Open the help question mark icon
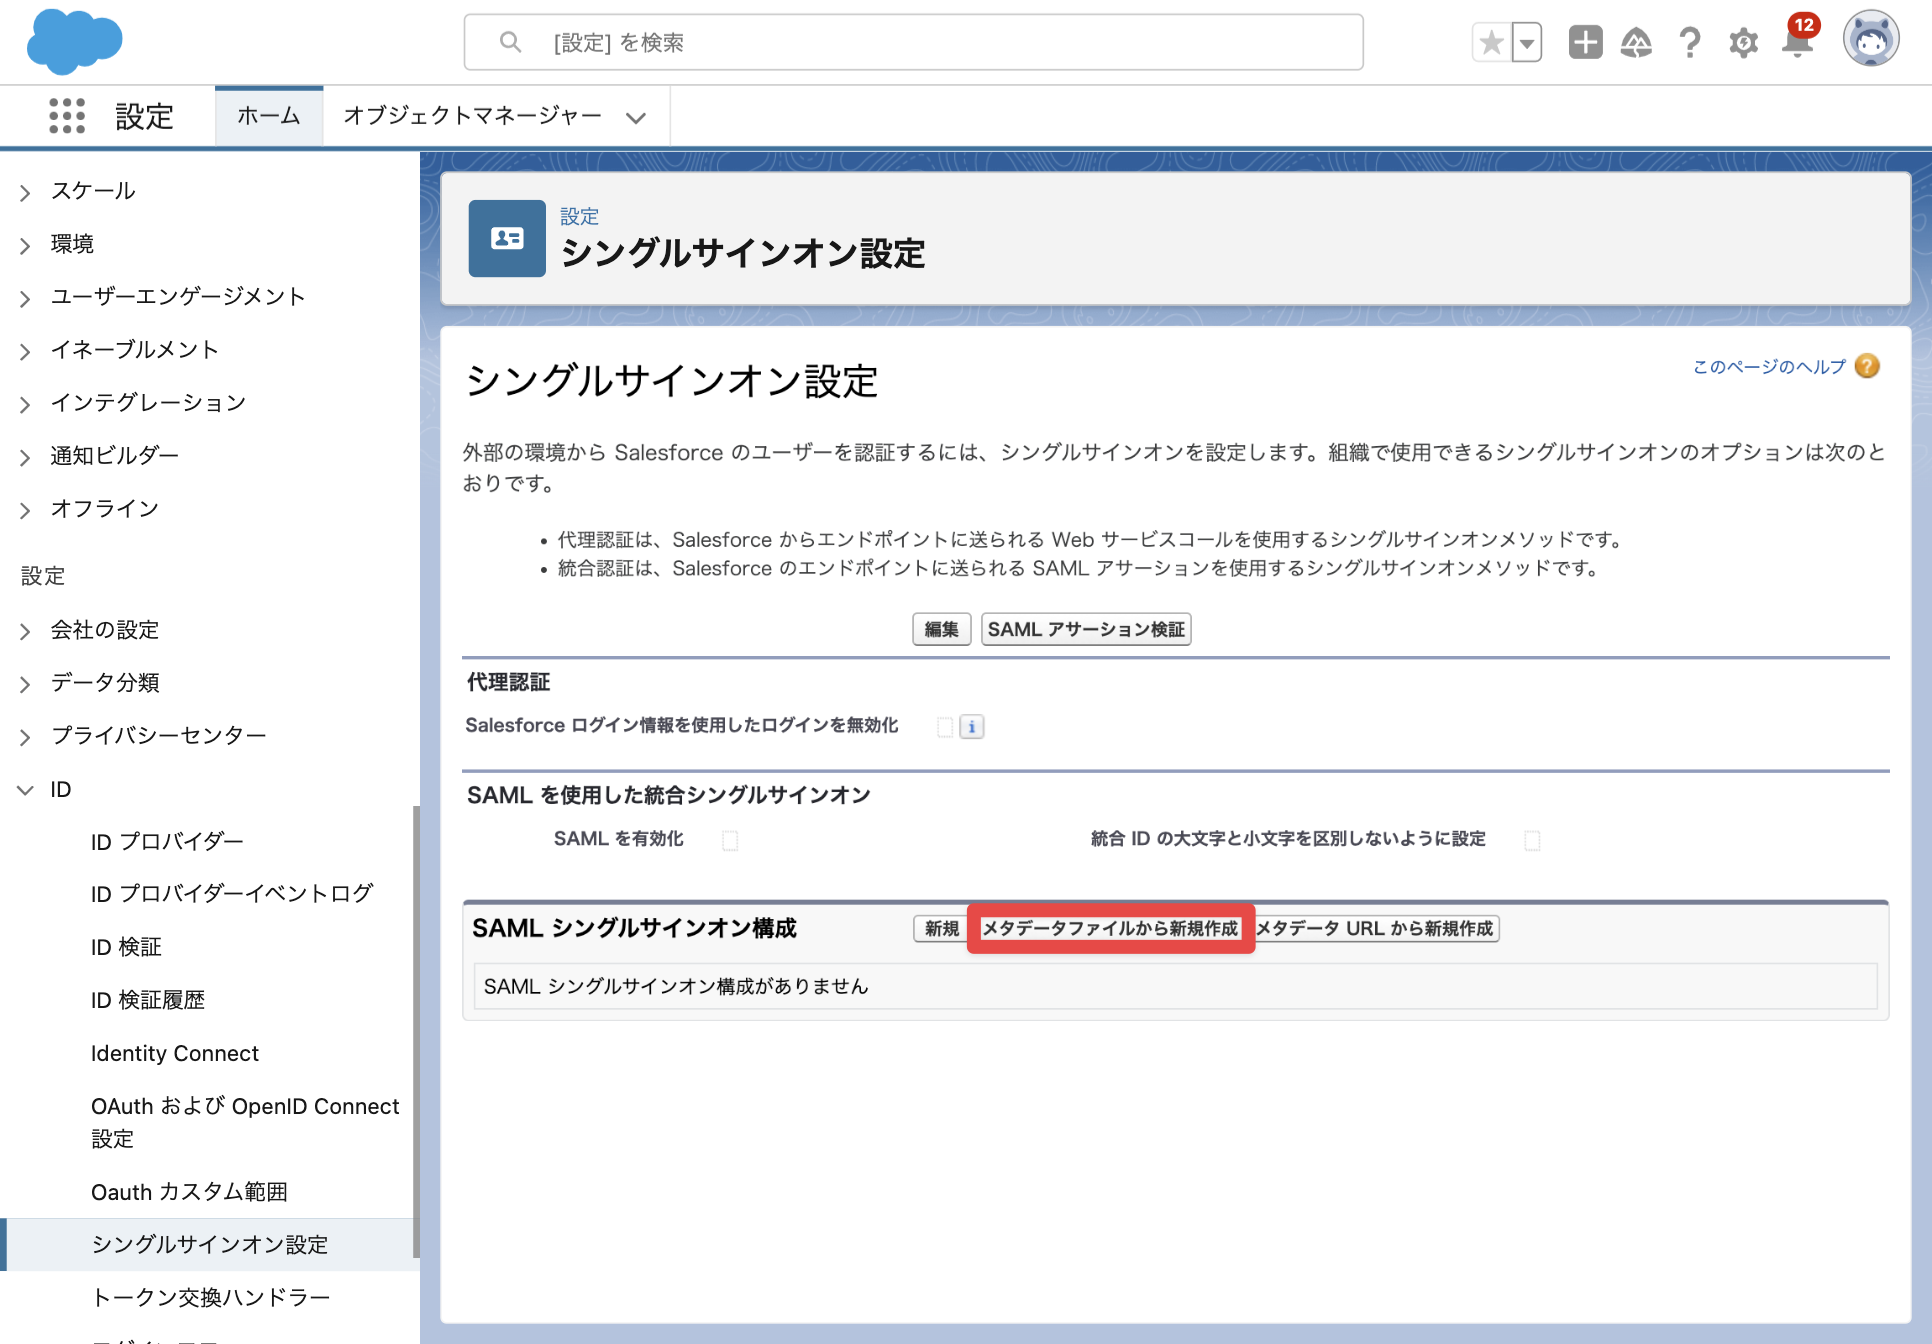This screenshot has height=1344, width=1932. click(x=1690, y=42)
